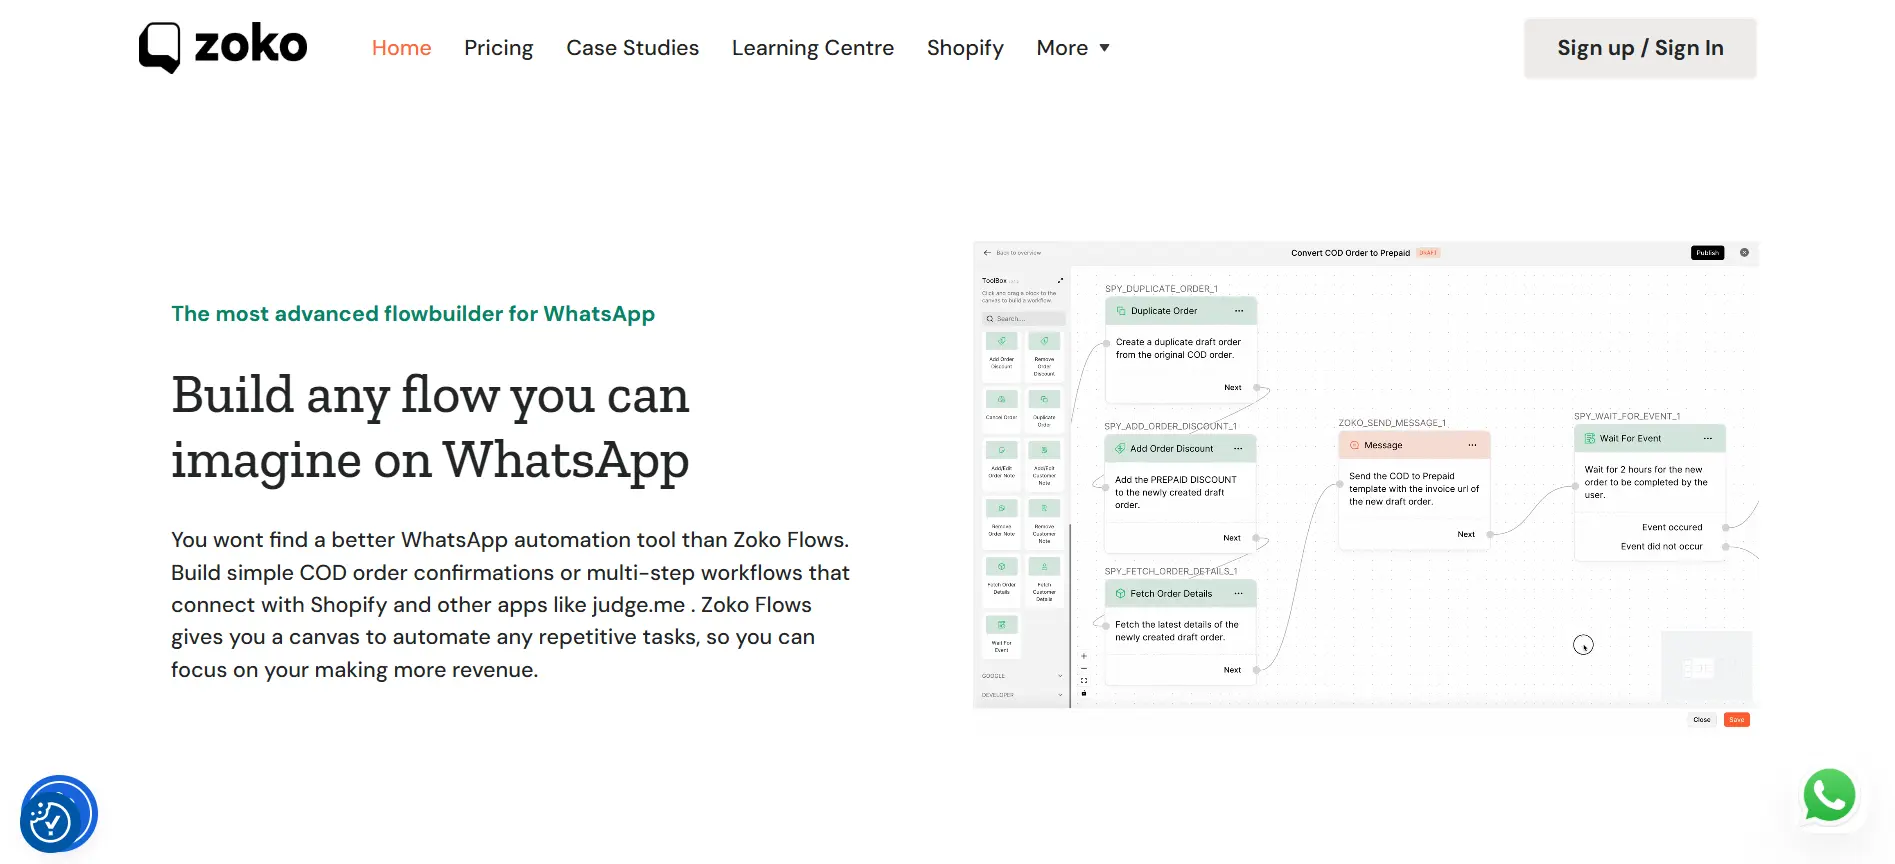This screenshot has width=1895, height=864.
Task: Go to the Pricing page
Action: [x=498, y=48]
